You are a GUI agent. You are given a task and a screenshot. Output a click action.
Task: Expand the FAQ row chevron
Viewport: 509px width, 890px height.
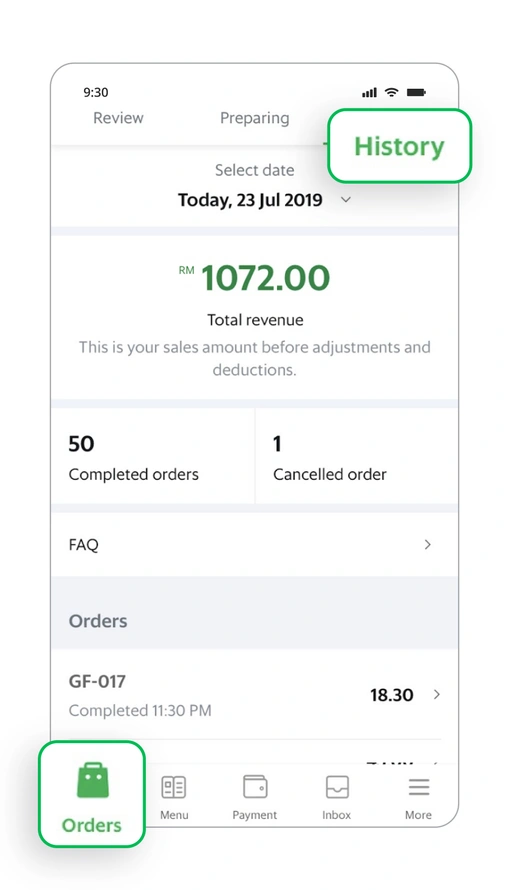(427, 544)
